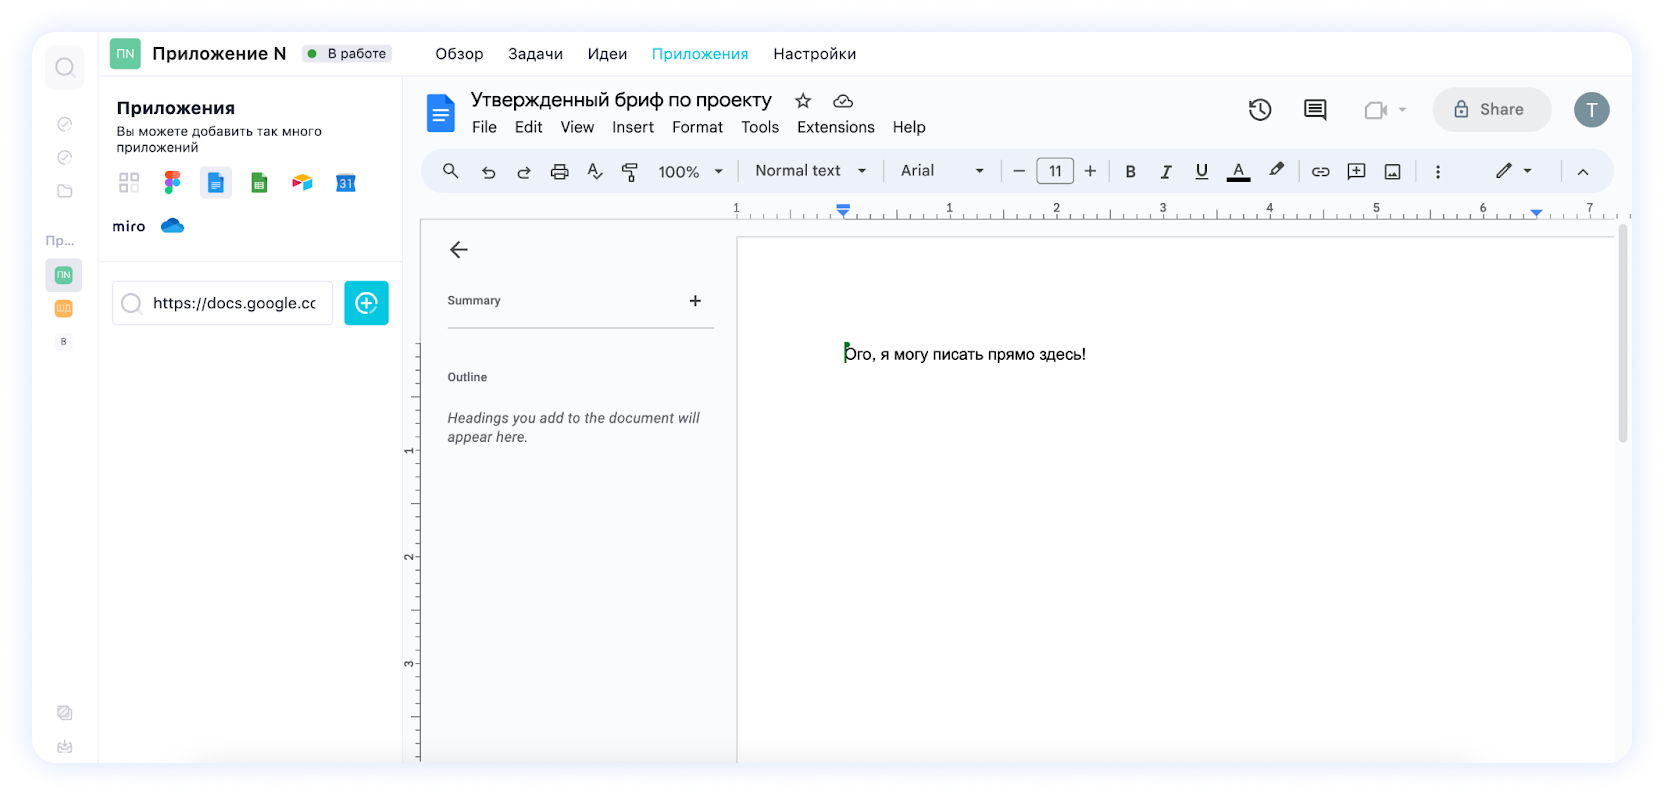The width and height of the screenshot is (1664, 795).
Task: Open the Insert menu
Action: [x=632, y=127]
